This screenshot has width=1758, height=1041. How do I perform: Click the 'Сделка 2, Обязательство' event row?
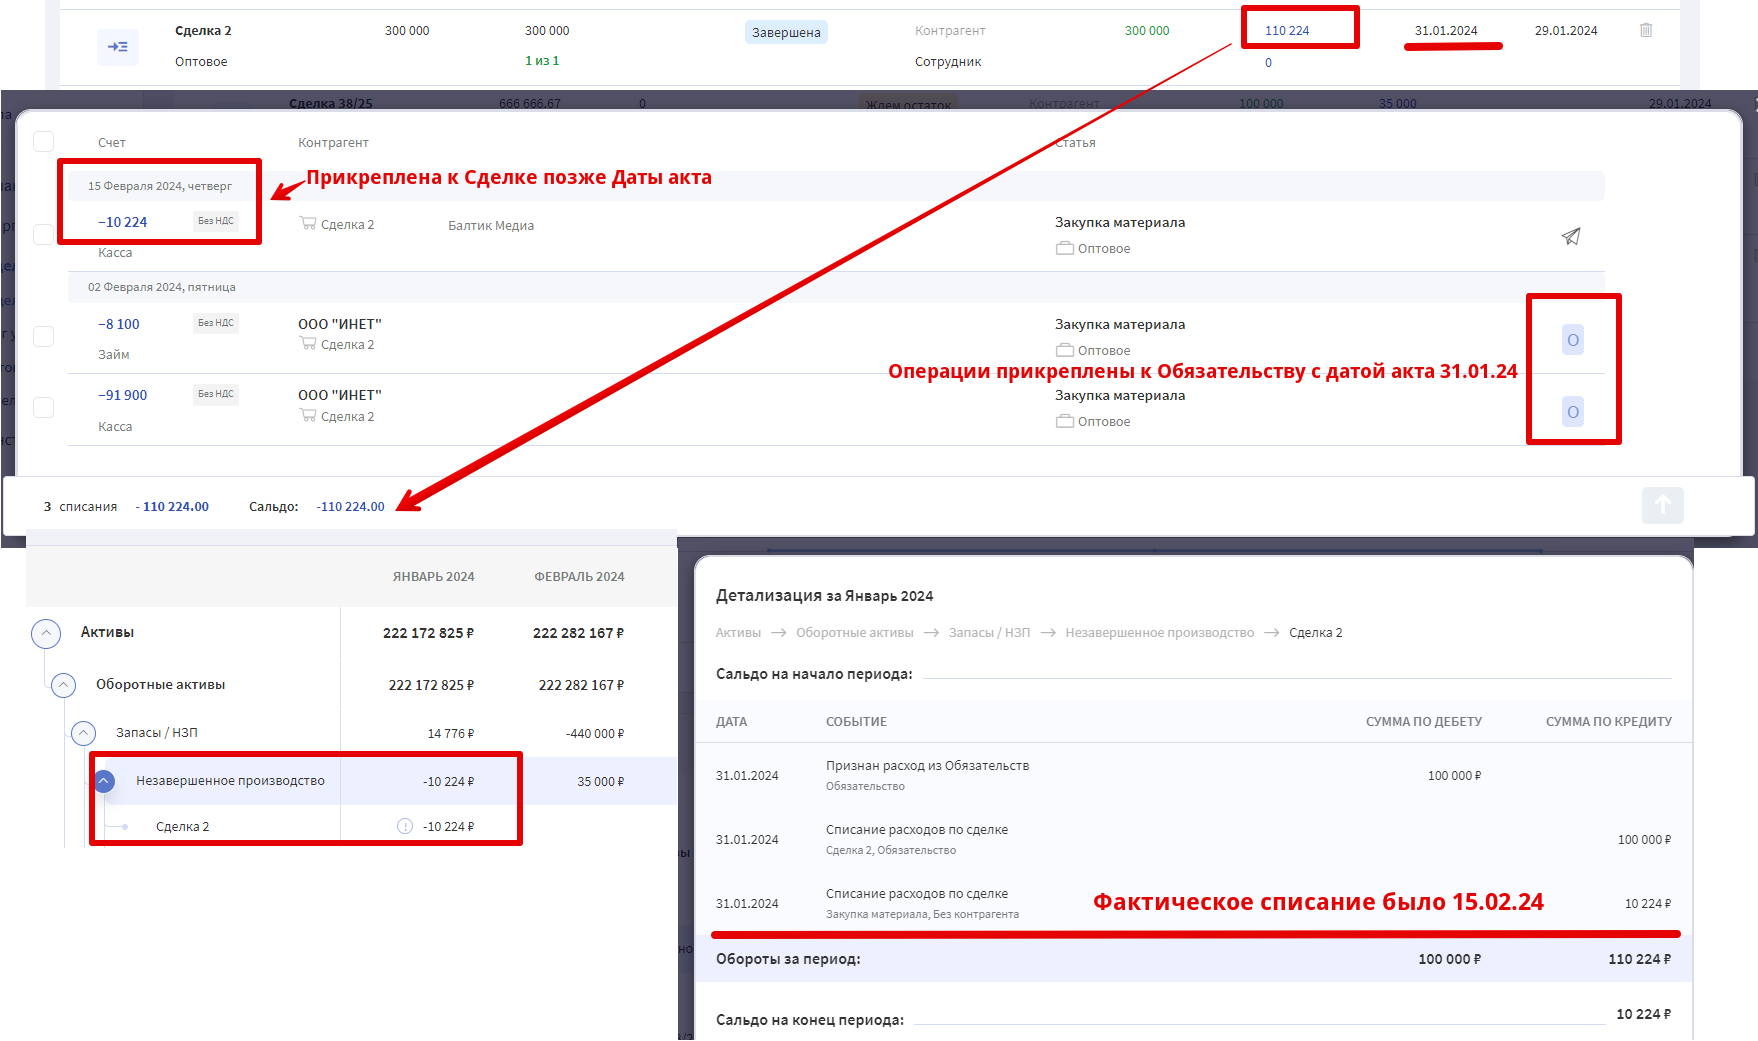(x=1193, y=839)
